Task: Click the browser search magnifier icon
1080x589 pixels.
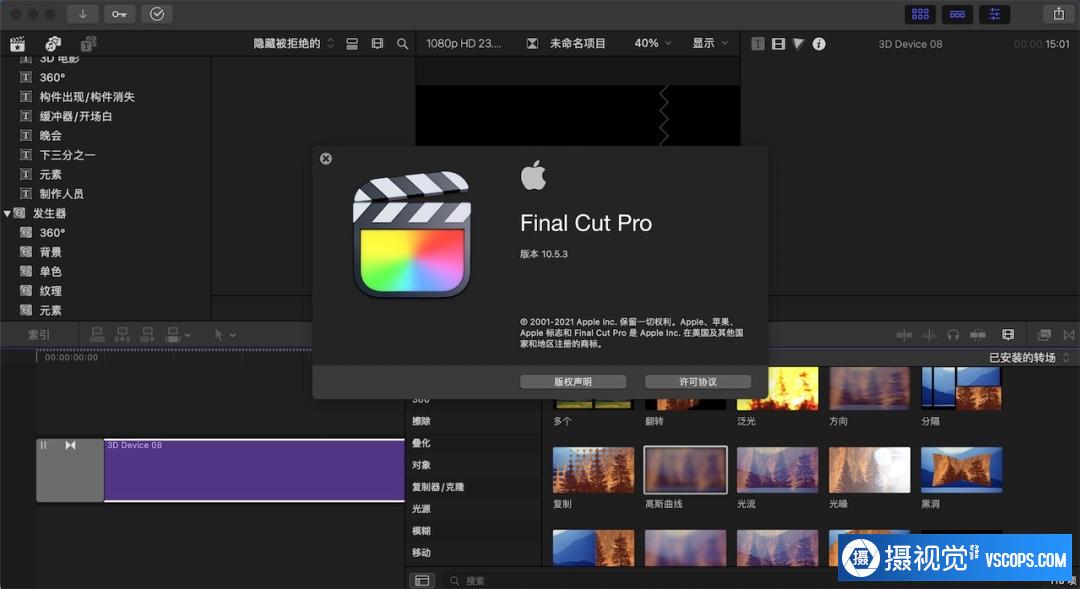Action: pos(403,43)
